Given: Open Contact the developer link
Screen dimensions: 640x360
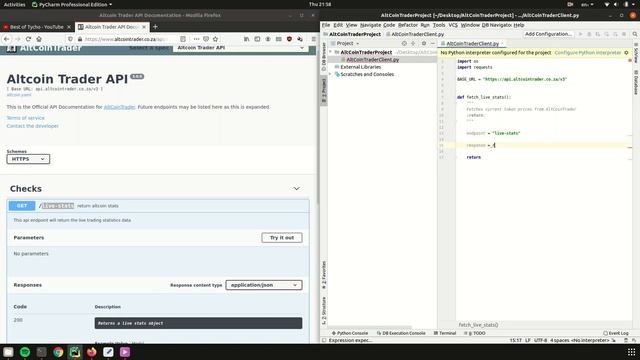Looking at the screenshot, I should point(33,126).
